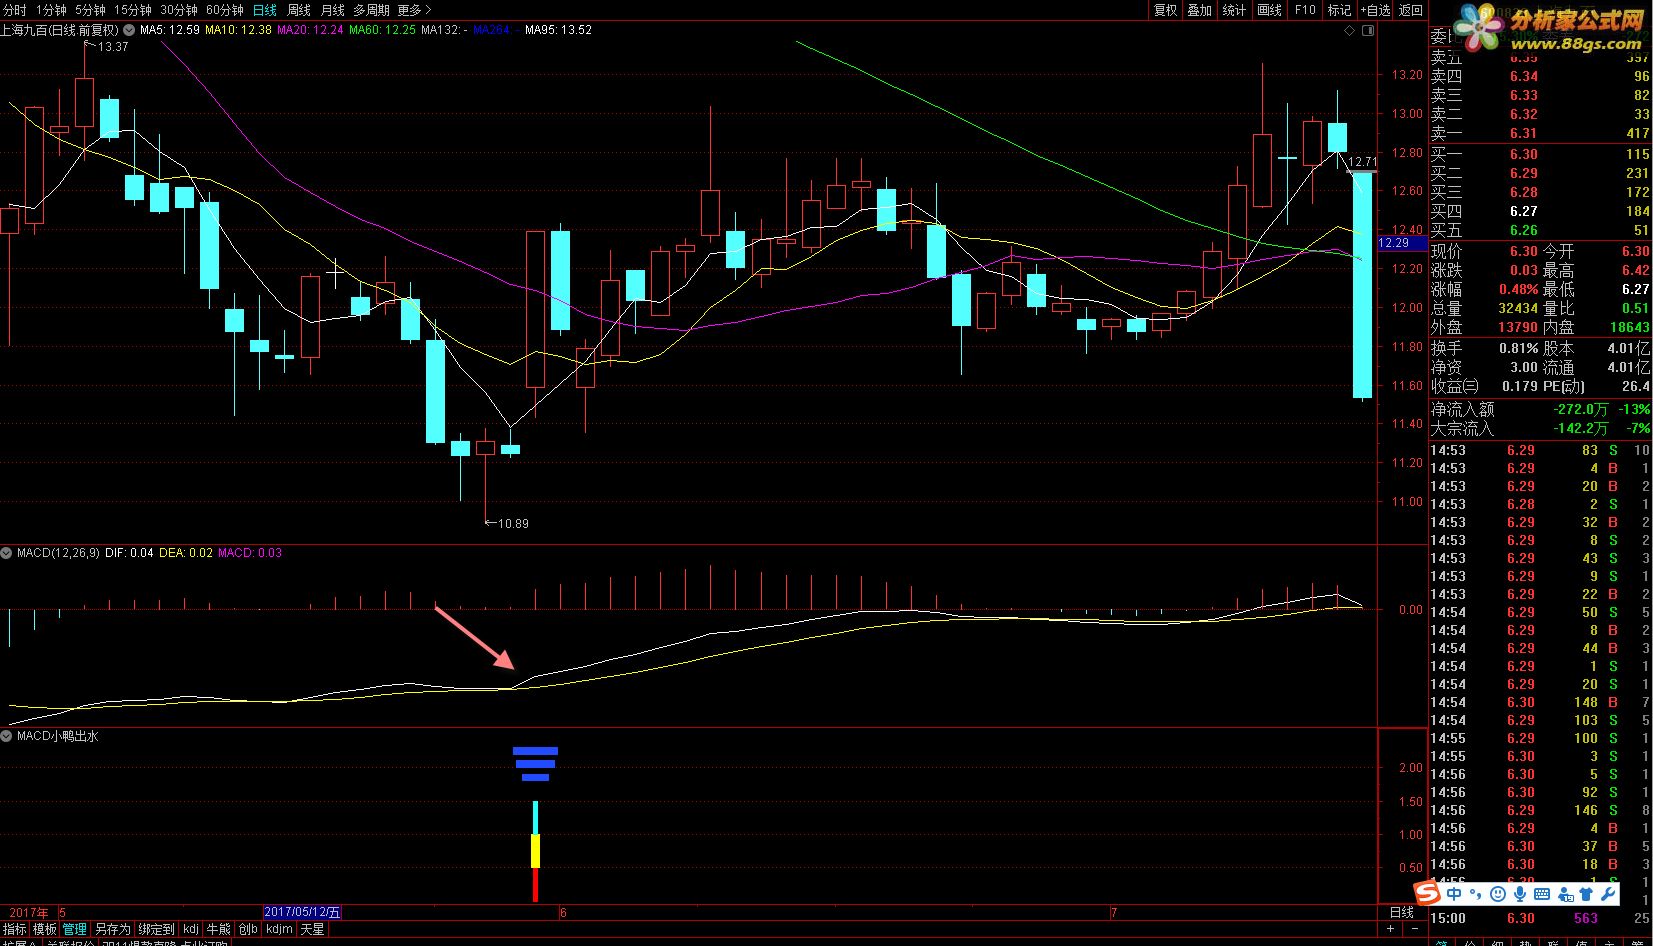Select the kdjm indicator tab

[x=280, y=929]
